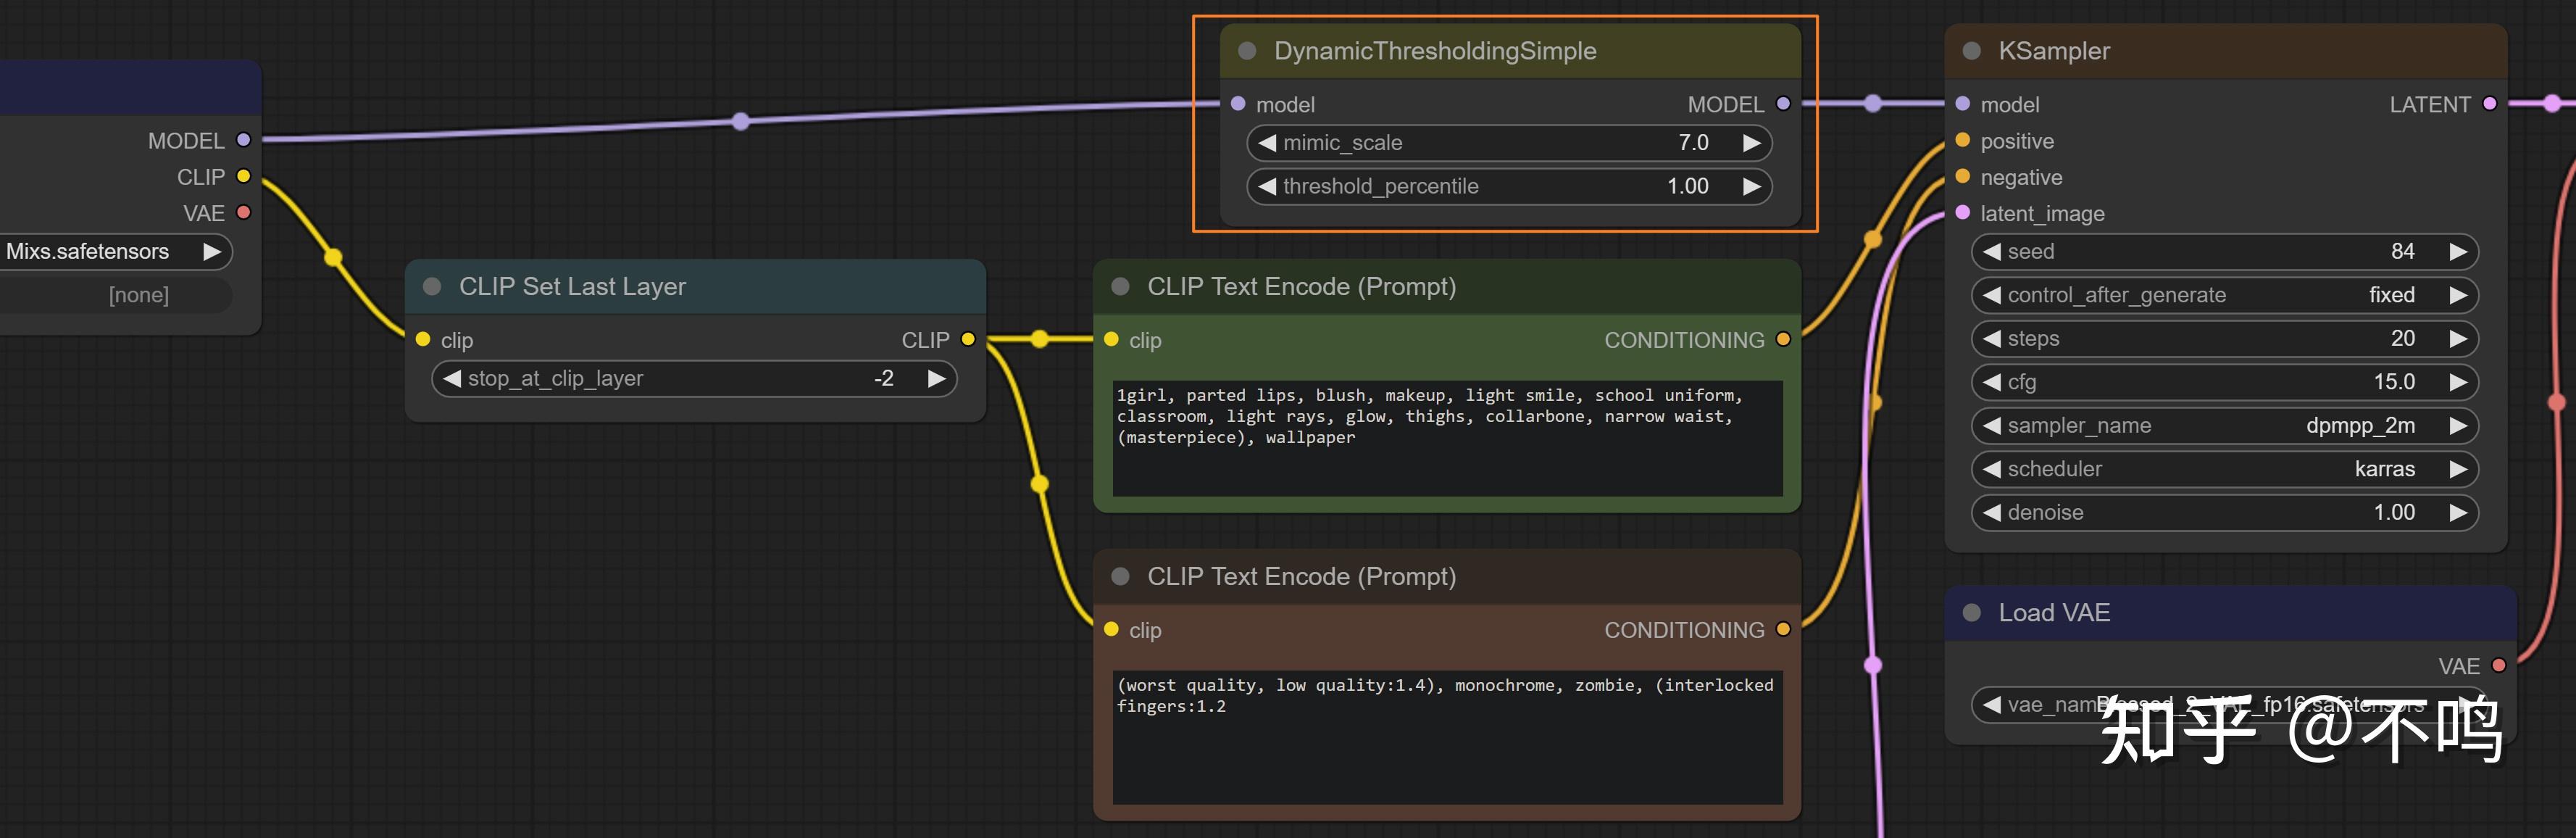Viewport: 2576px width, 838px height.
Task: Click the positive prompt text box
Action: pyautogui.click(x=1446, y=438)
